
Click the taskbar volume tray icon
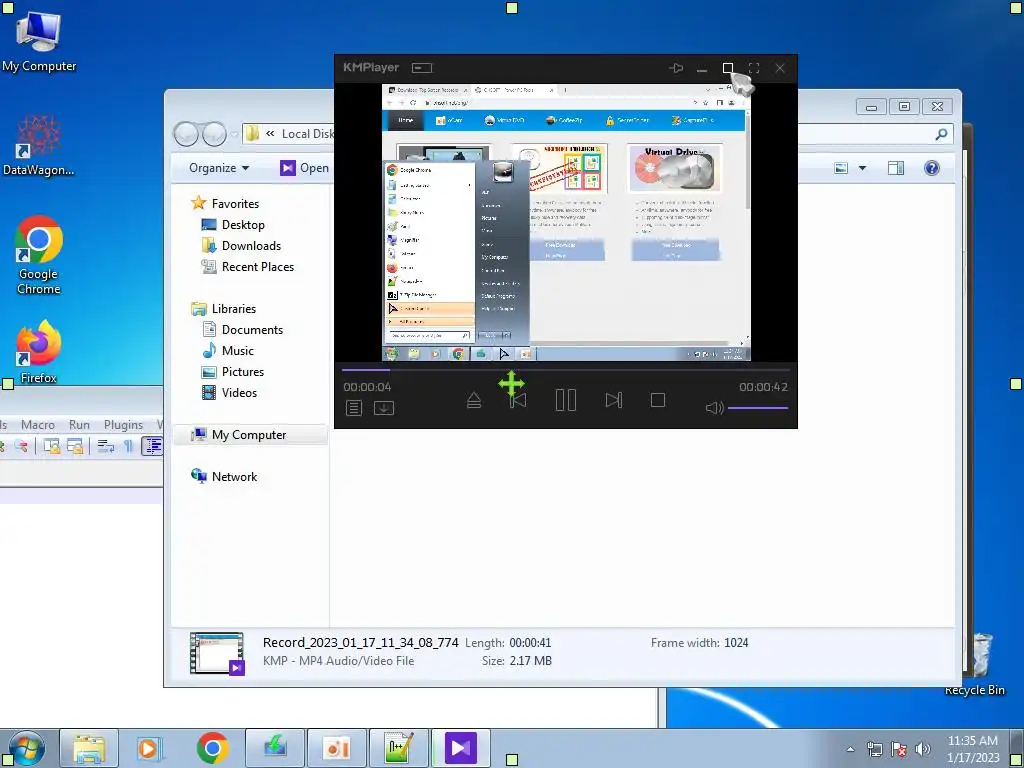pos(923,749)
